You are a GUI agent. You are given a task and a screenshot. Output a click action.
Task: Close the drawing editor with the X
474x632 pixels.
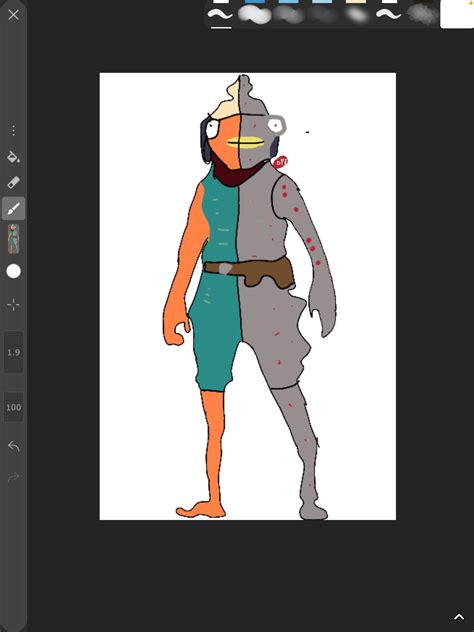point(13,15)
